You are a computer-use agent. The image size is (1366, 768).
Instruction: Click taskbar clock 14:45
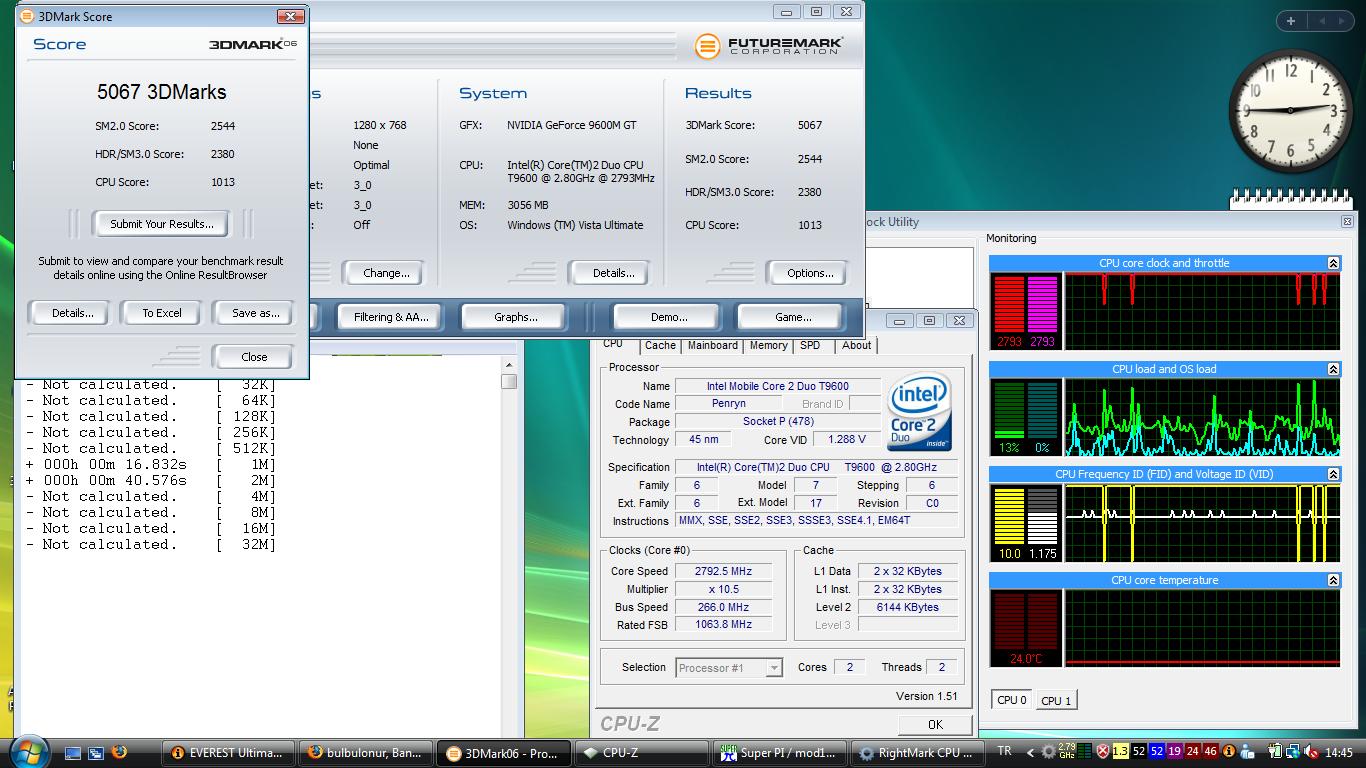coord(1338,752)
